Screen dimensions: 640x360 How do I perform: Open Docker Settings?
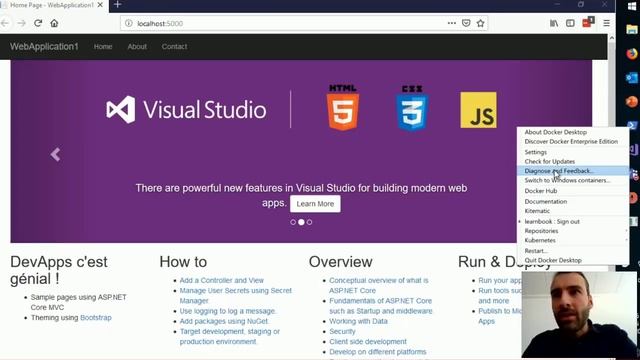(x=573, y=152)
